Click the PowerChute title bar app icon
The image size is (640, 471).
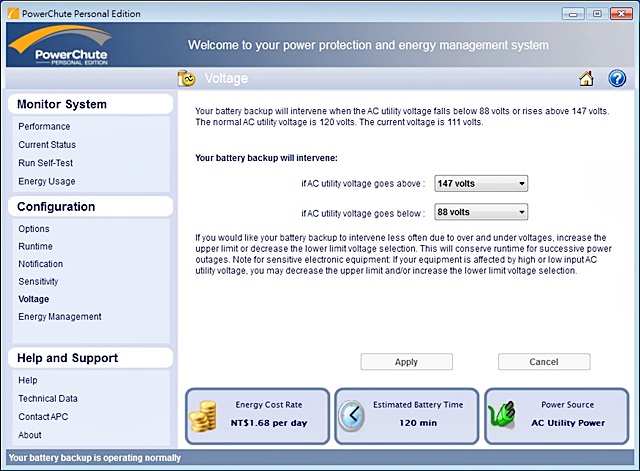click(13, 13)
